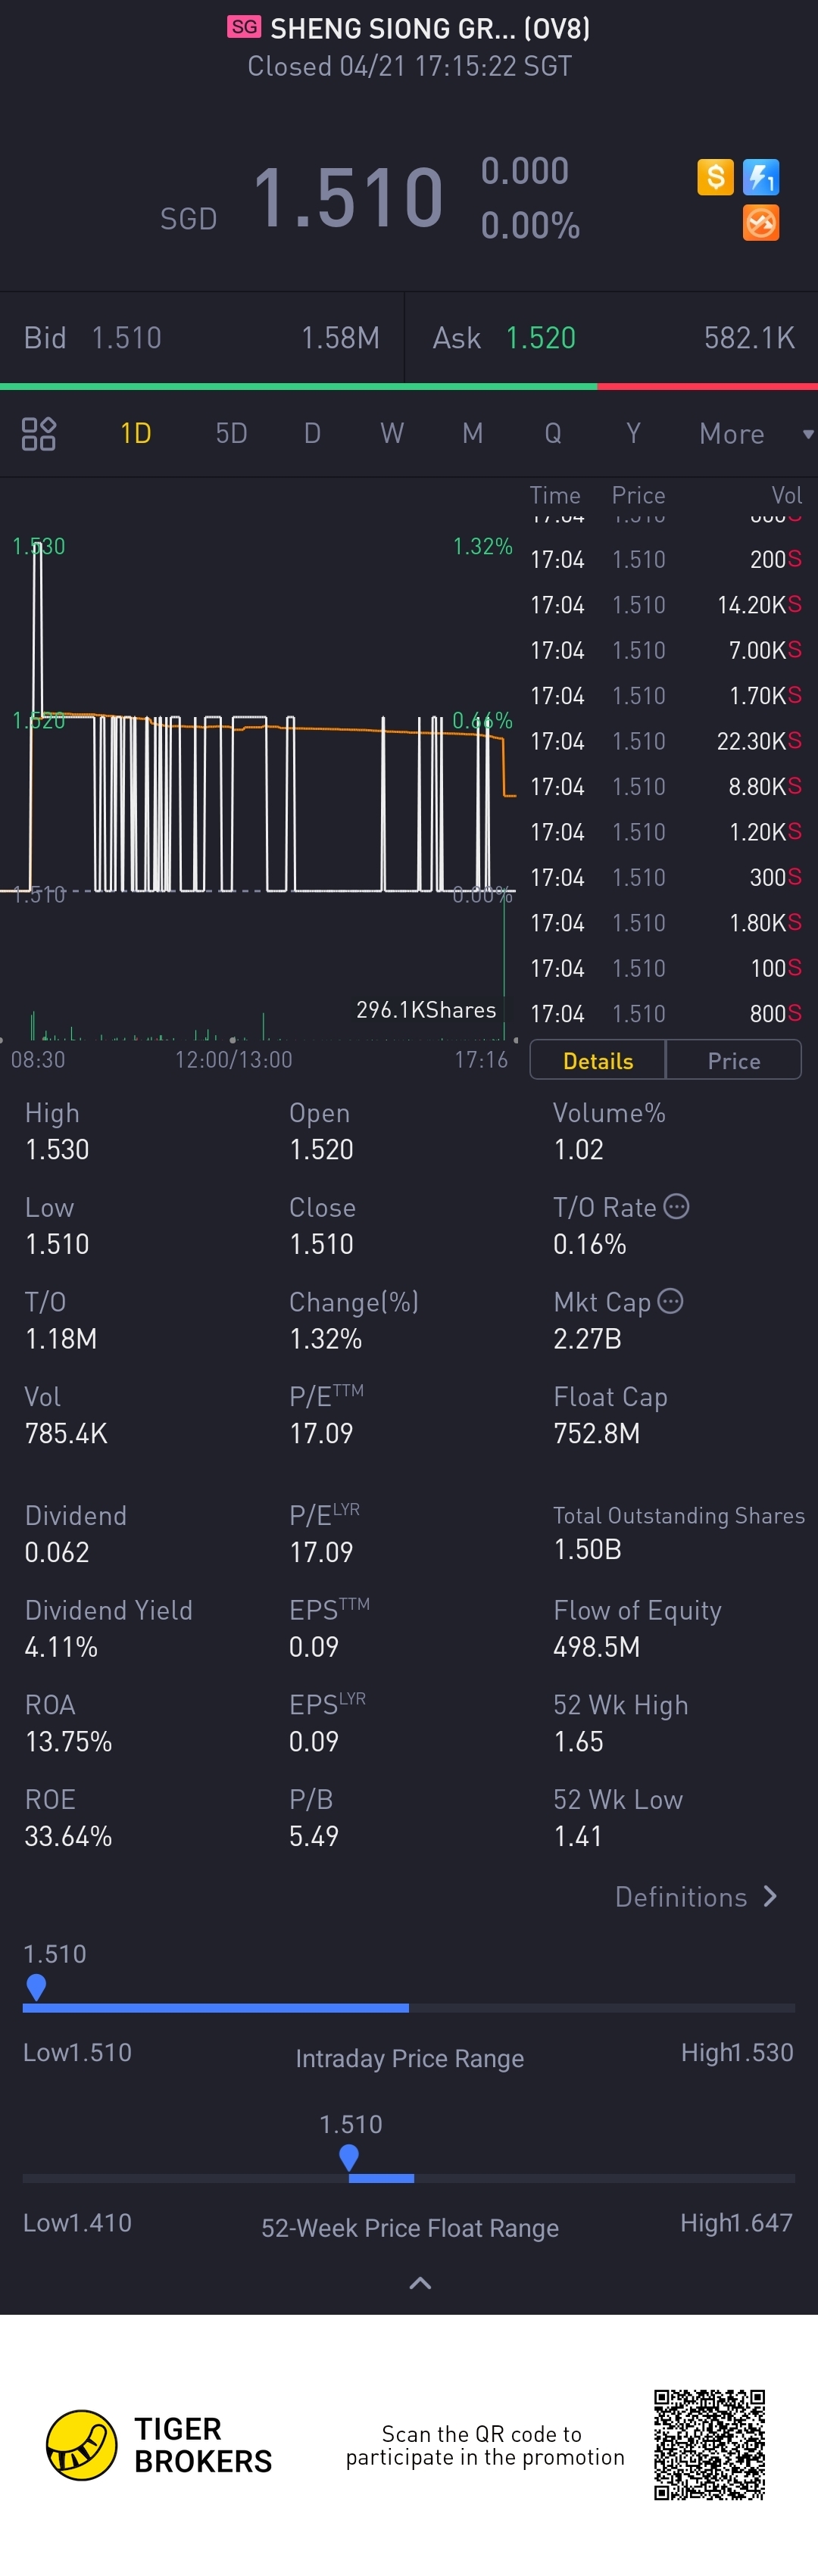This screenshot has width=818, height=2576.
Task: Tap the info icon beside T/O Rate
Action: [677, 1207]
